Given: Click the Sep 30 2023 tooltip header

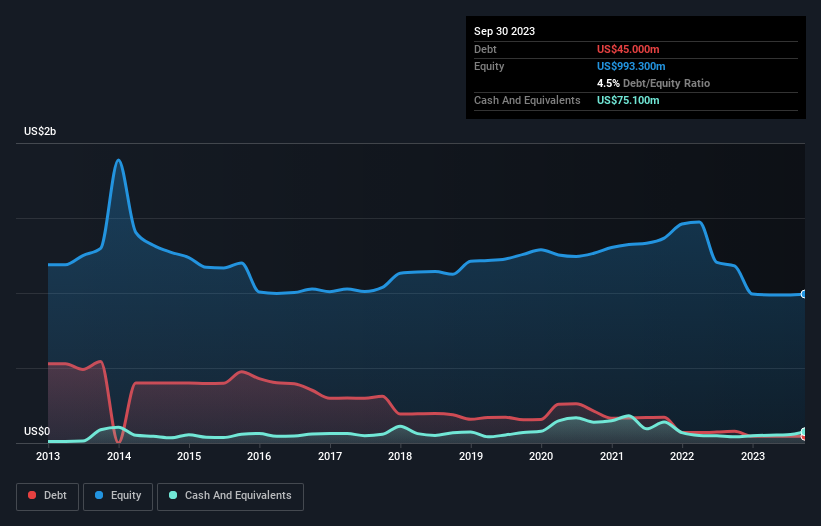Looking at the screenshot, I should click(x=504, y=31).
